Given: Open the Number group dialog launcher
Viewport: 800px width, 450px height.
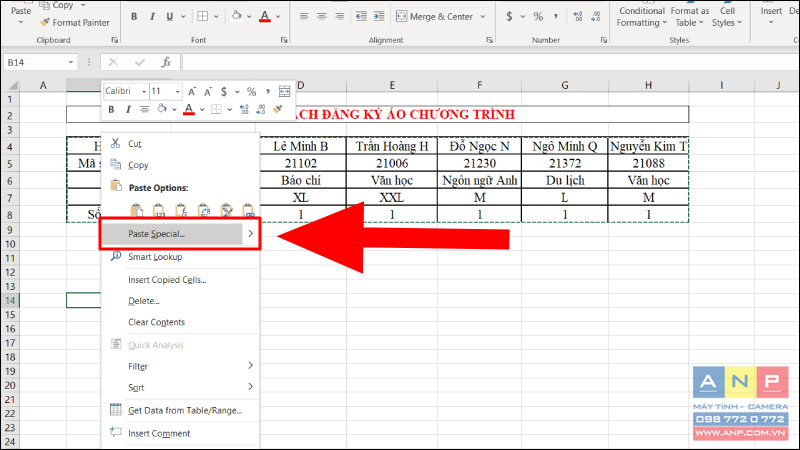Looking at the screenshot, I should 604,40.
